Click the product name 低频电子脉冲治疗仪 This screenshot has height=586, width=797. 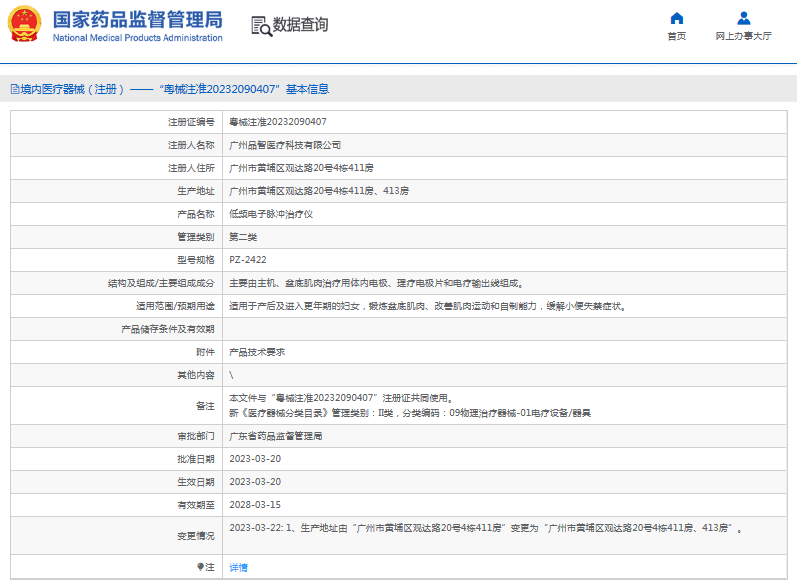271,214
